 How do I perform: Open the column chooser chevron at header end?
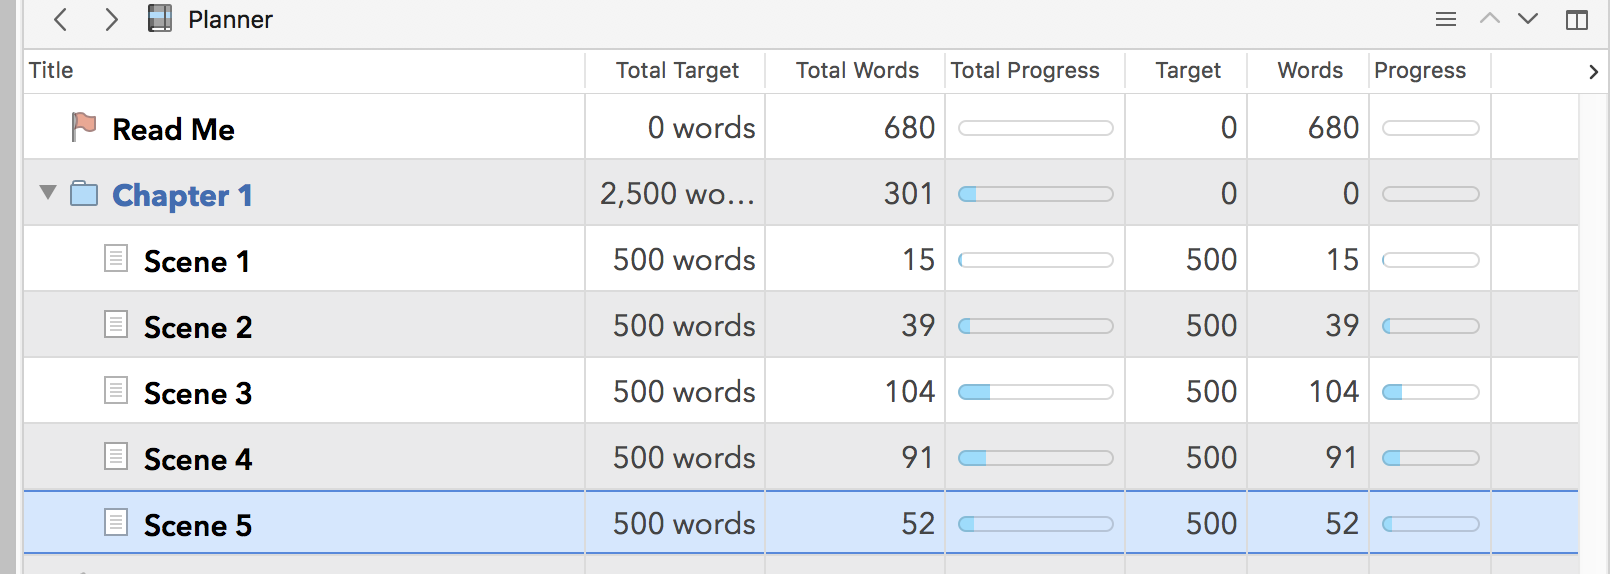click(x=1593, y=72)
